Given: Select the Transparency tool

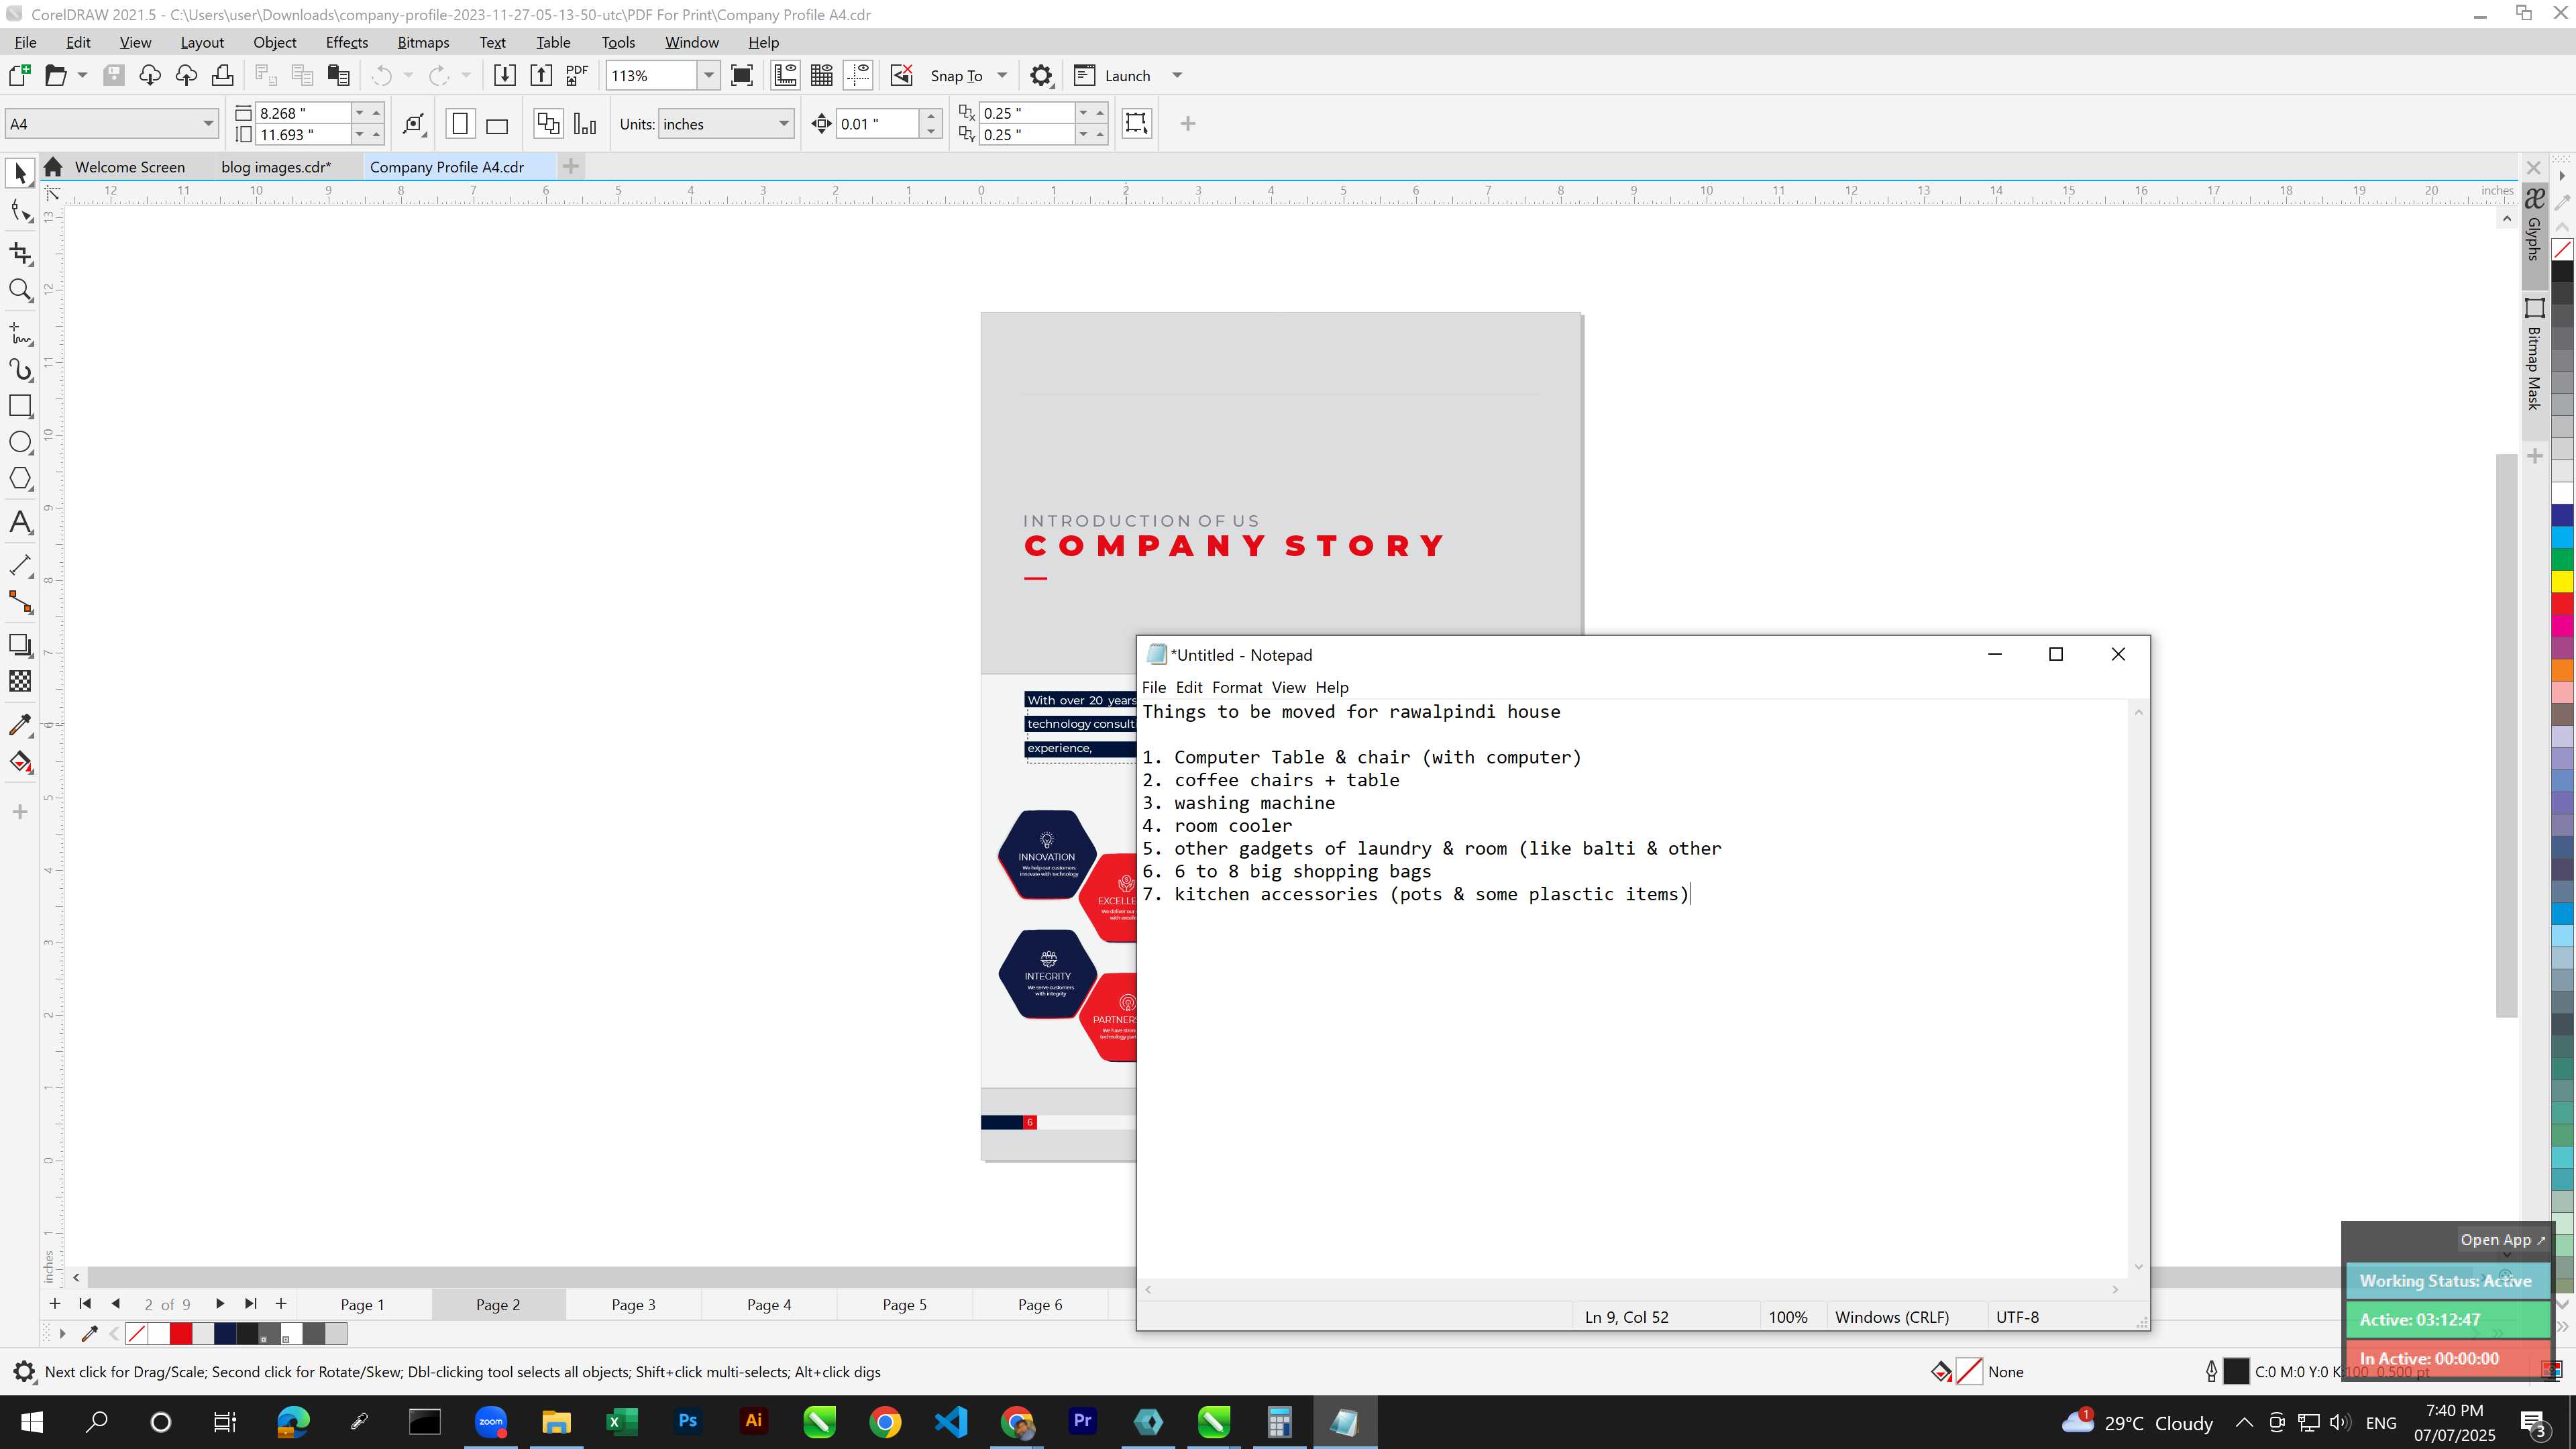Looking at the screenshot, I should [x=20, y=682].
